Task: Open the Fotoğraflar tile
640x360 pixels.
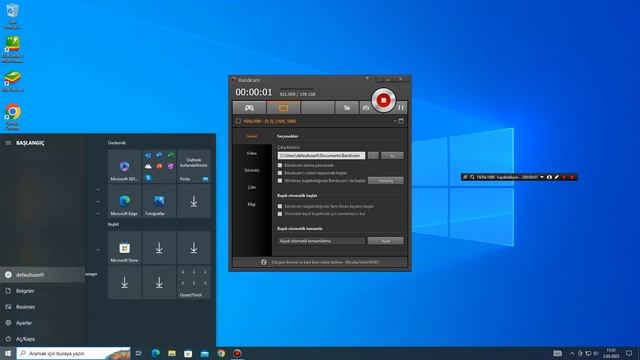Action: click(x=159, y=201)
